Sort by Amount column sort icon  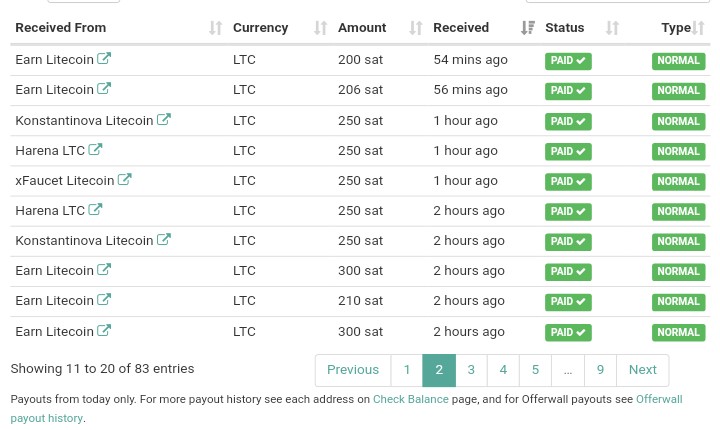pyautogui.click(x=416, y=28)
